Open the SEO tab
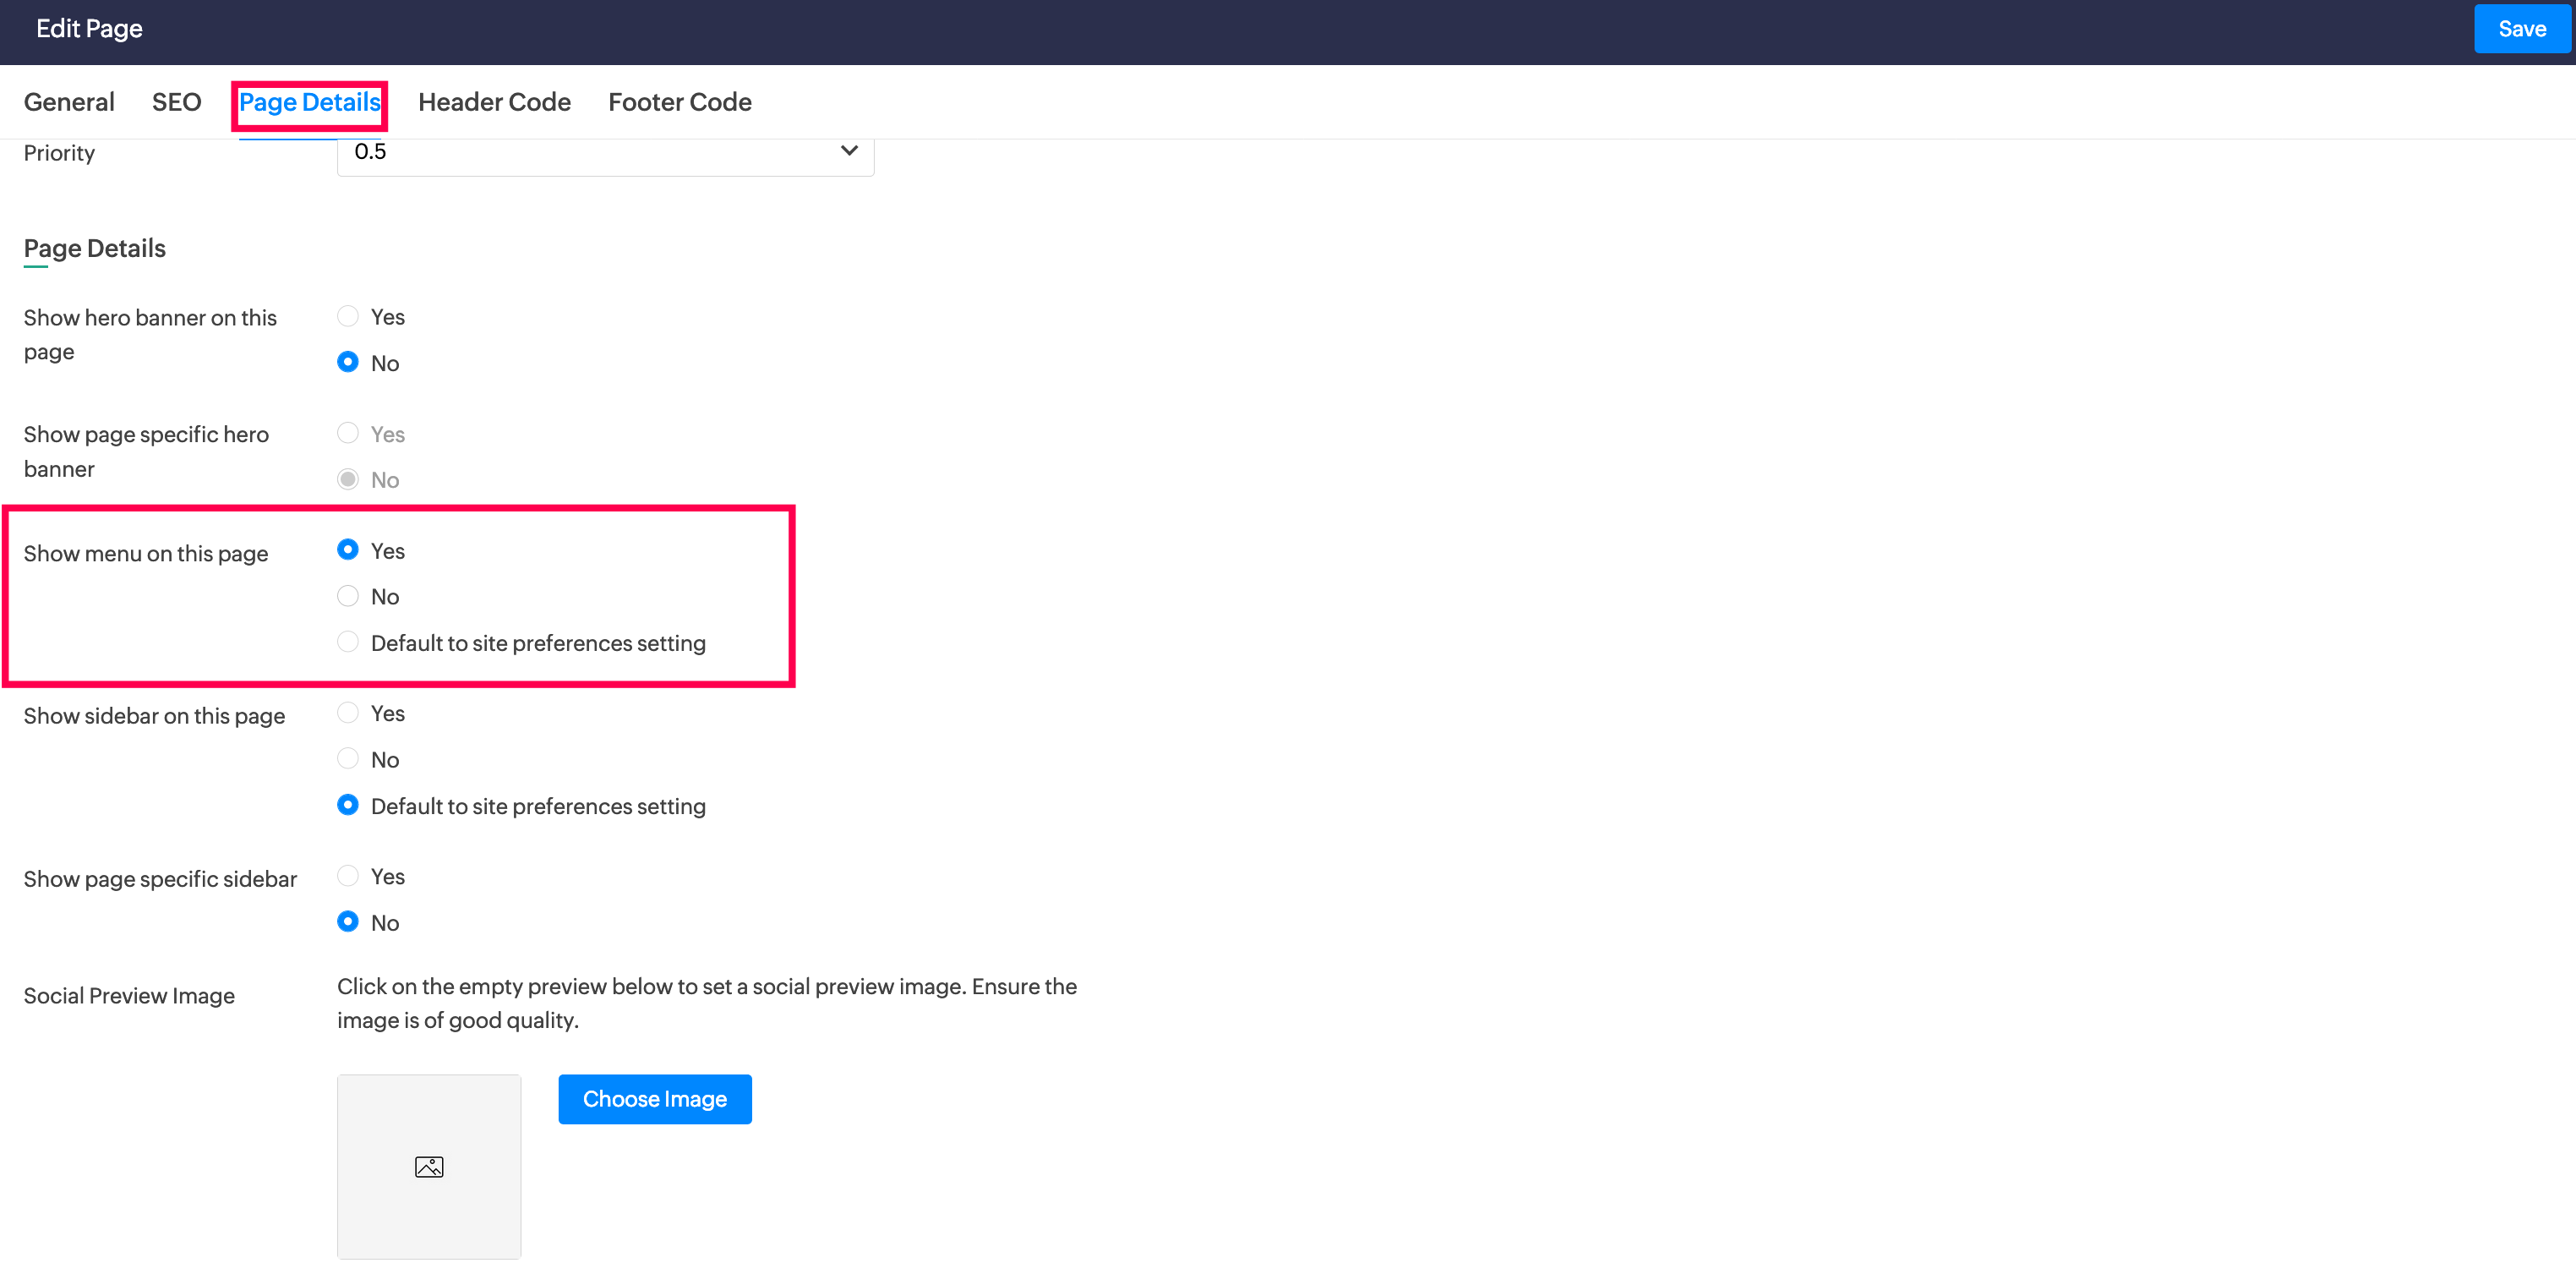This screenshot has height=1263, width=2576. coord(176,102)
